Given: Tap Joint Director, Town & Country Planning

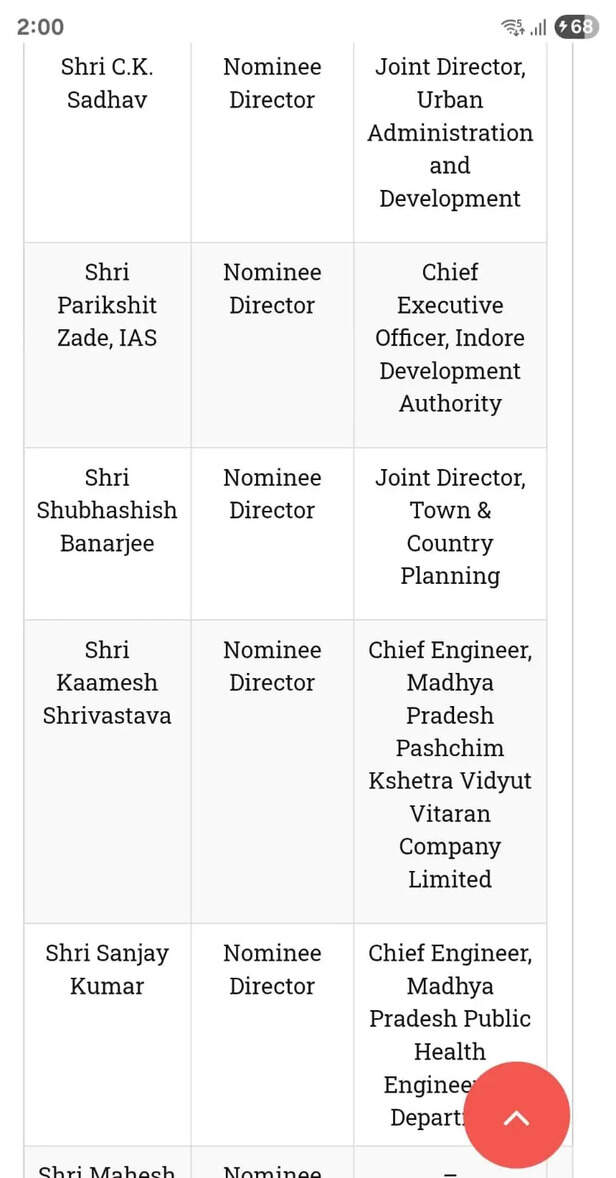Looking at the screenshot, I should (x=450, y=527).
